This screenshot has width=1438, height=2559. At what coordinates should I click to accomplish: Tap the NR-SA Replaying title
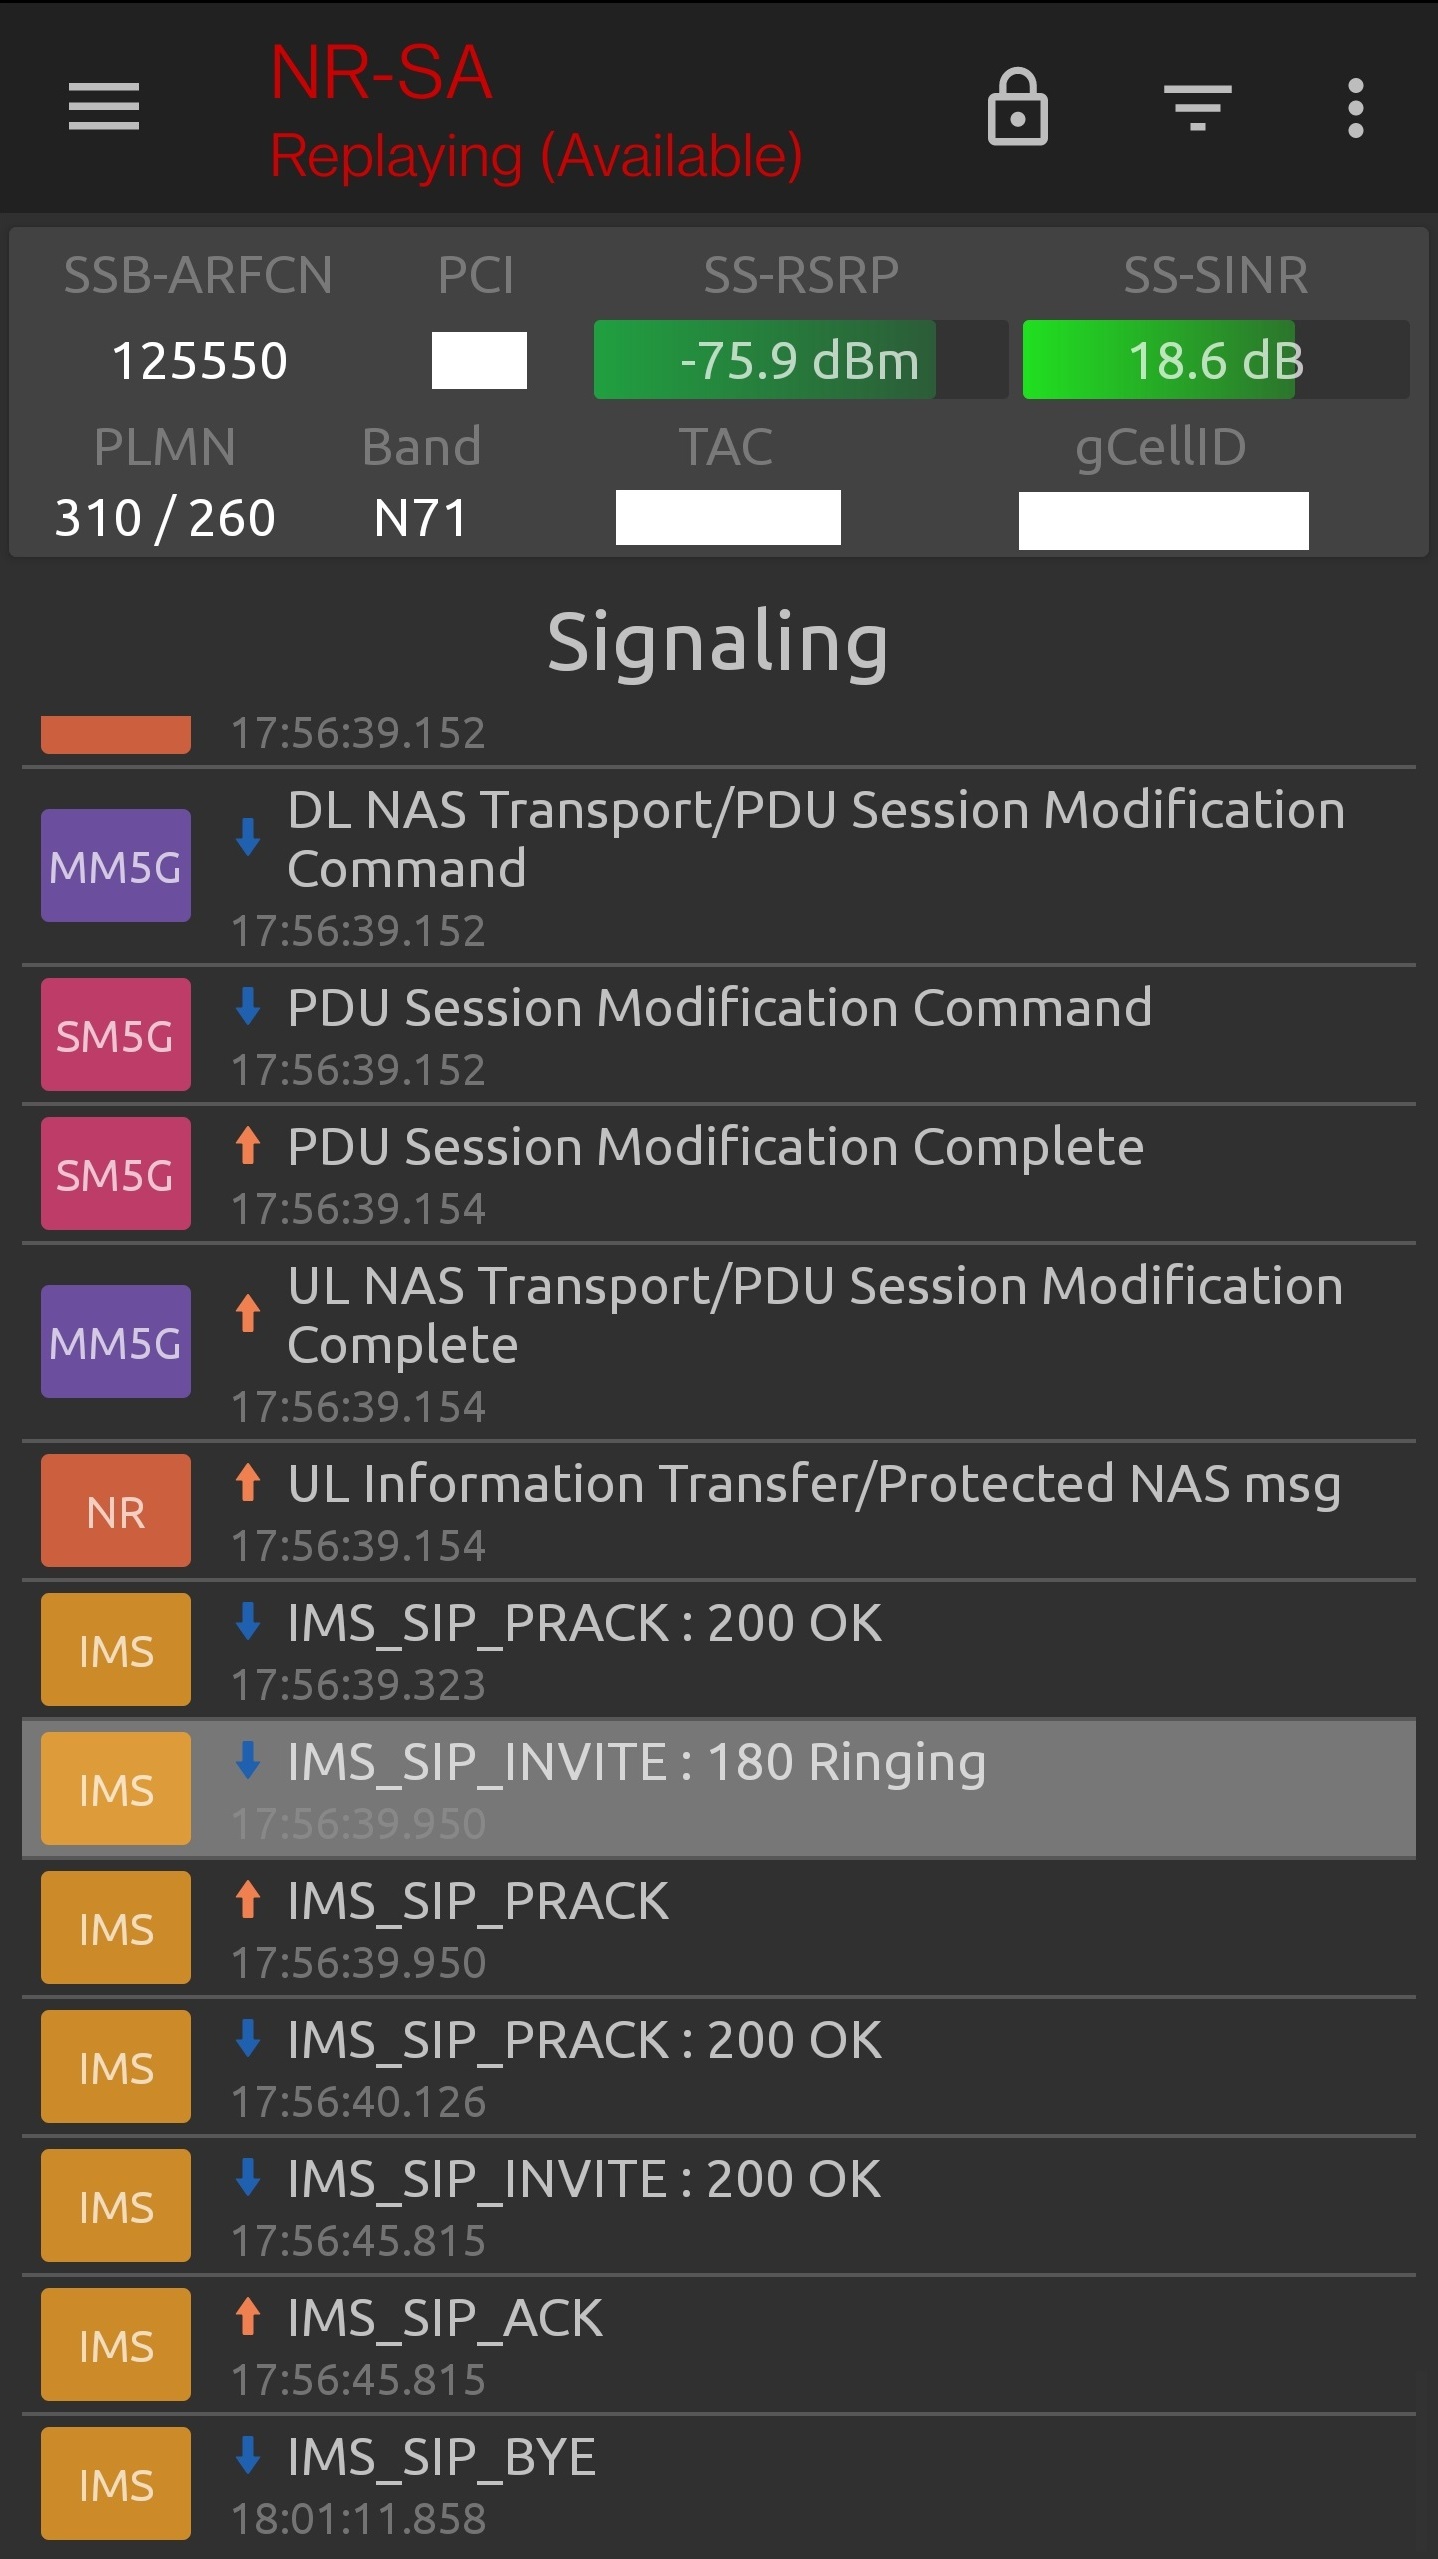(x=535, y=112)
